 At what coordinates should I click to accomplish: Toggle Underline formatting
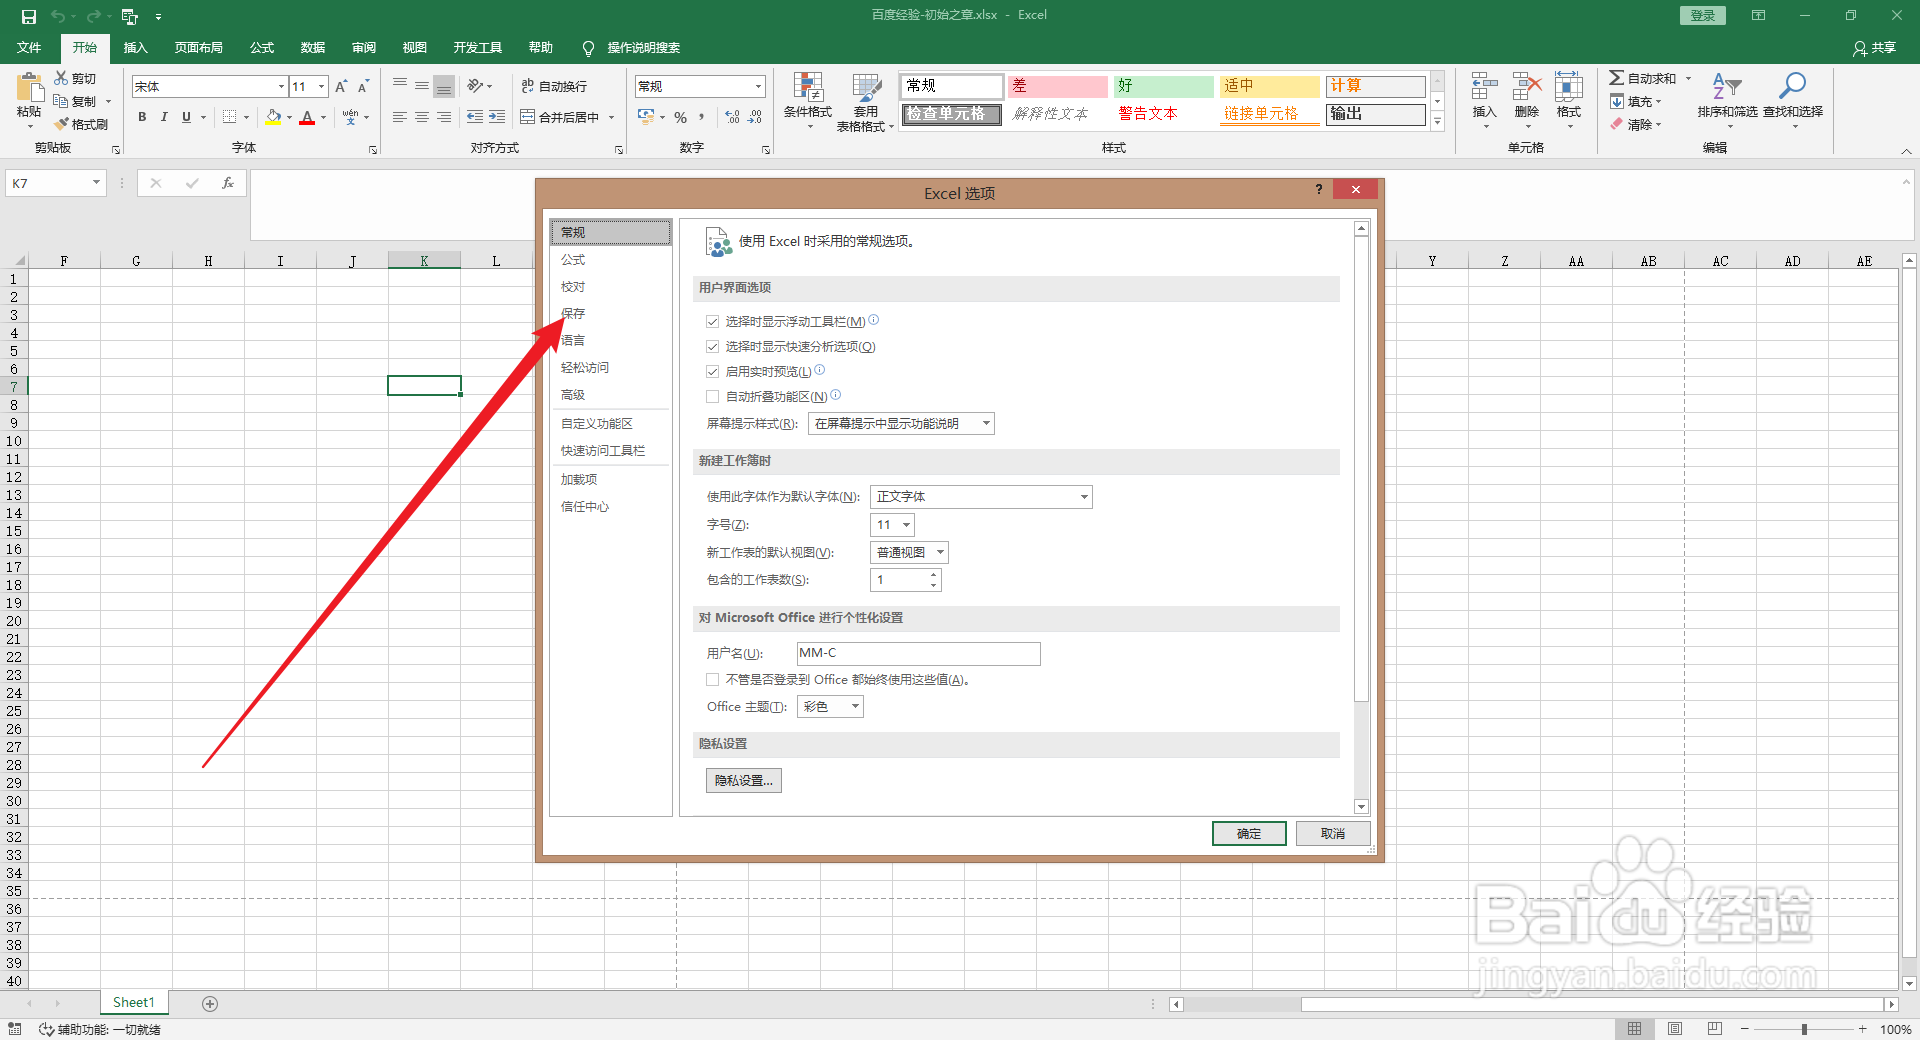point(186,117)
